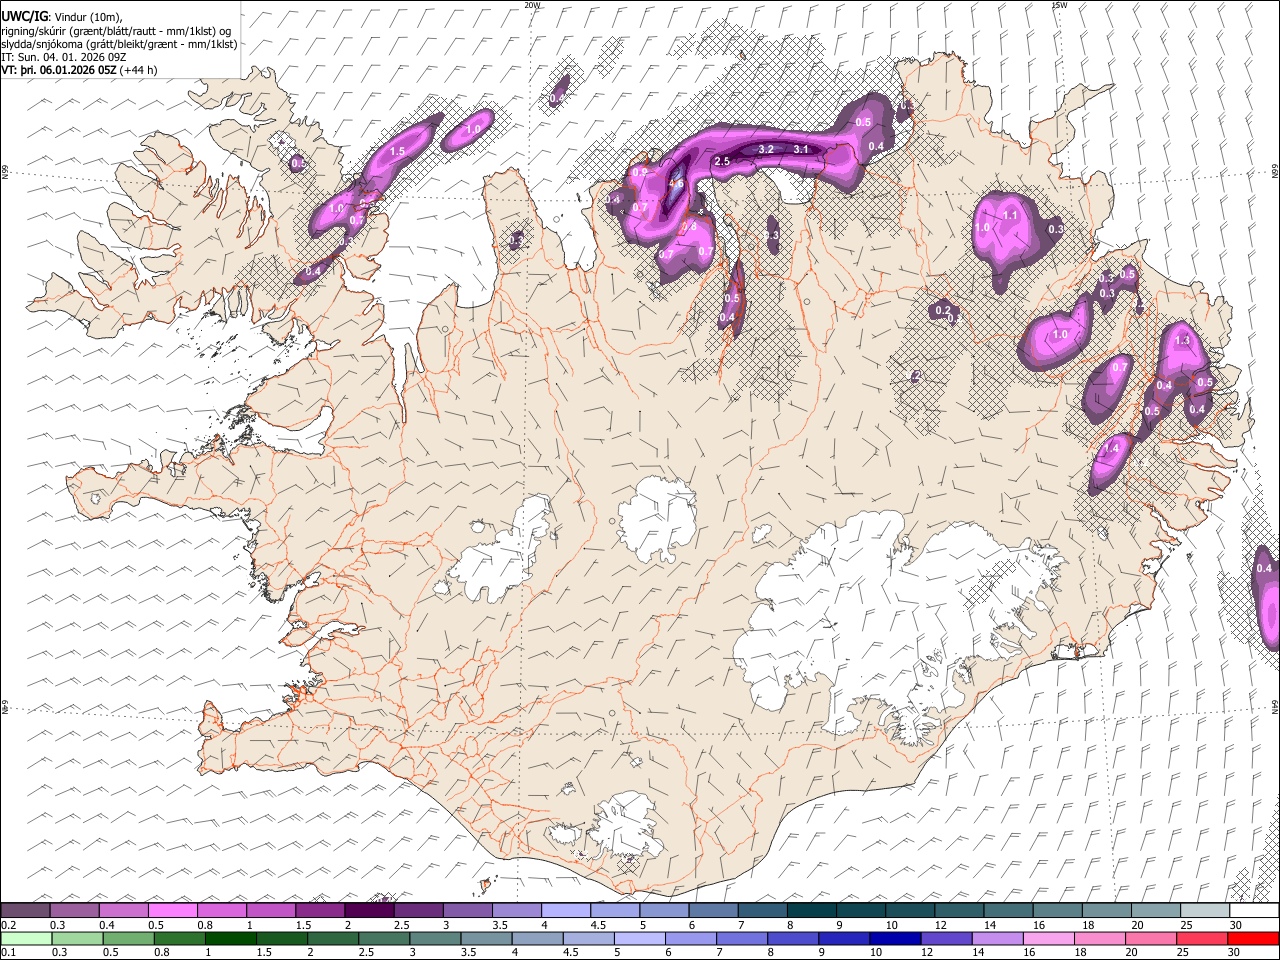
Task: Pick the upper scale swatch between 20 and 25
Action: coord(1155,911)
